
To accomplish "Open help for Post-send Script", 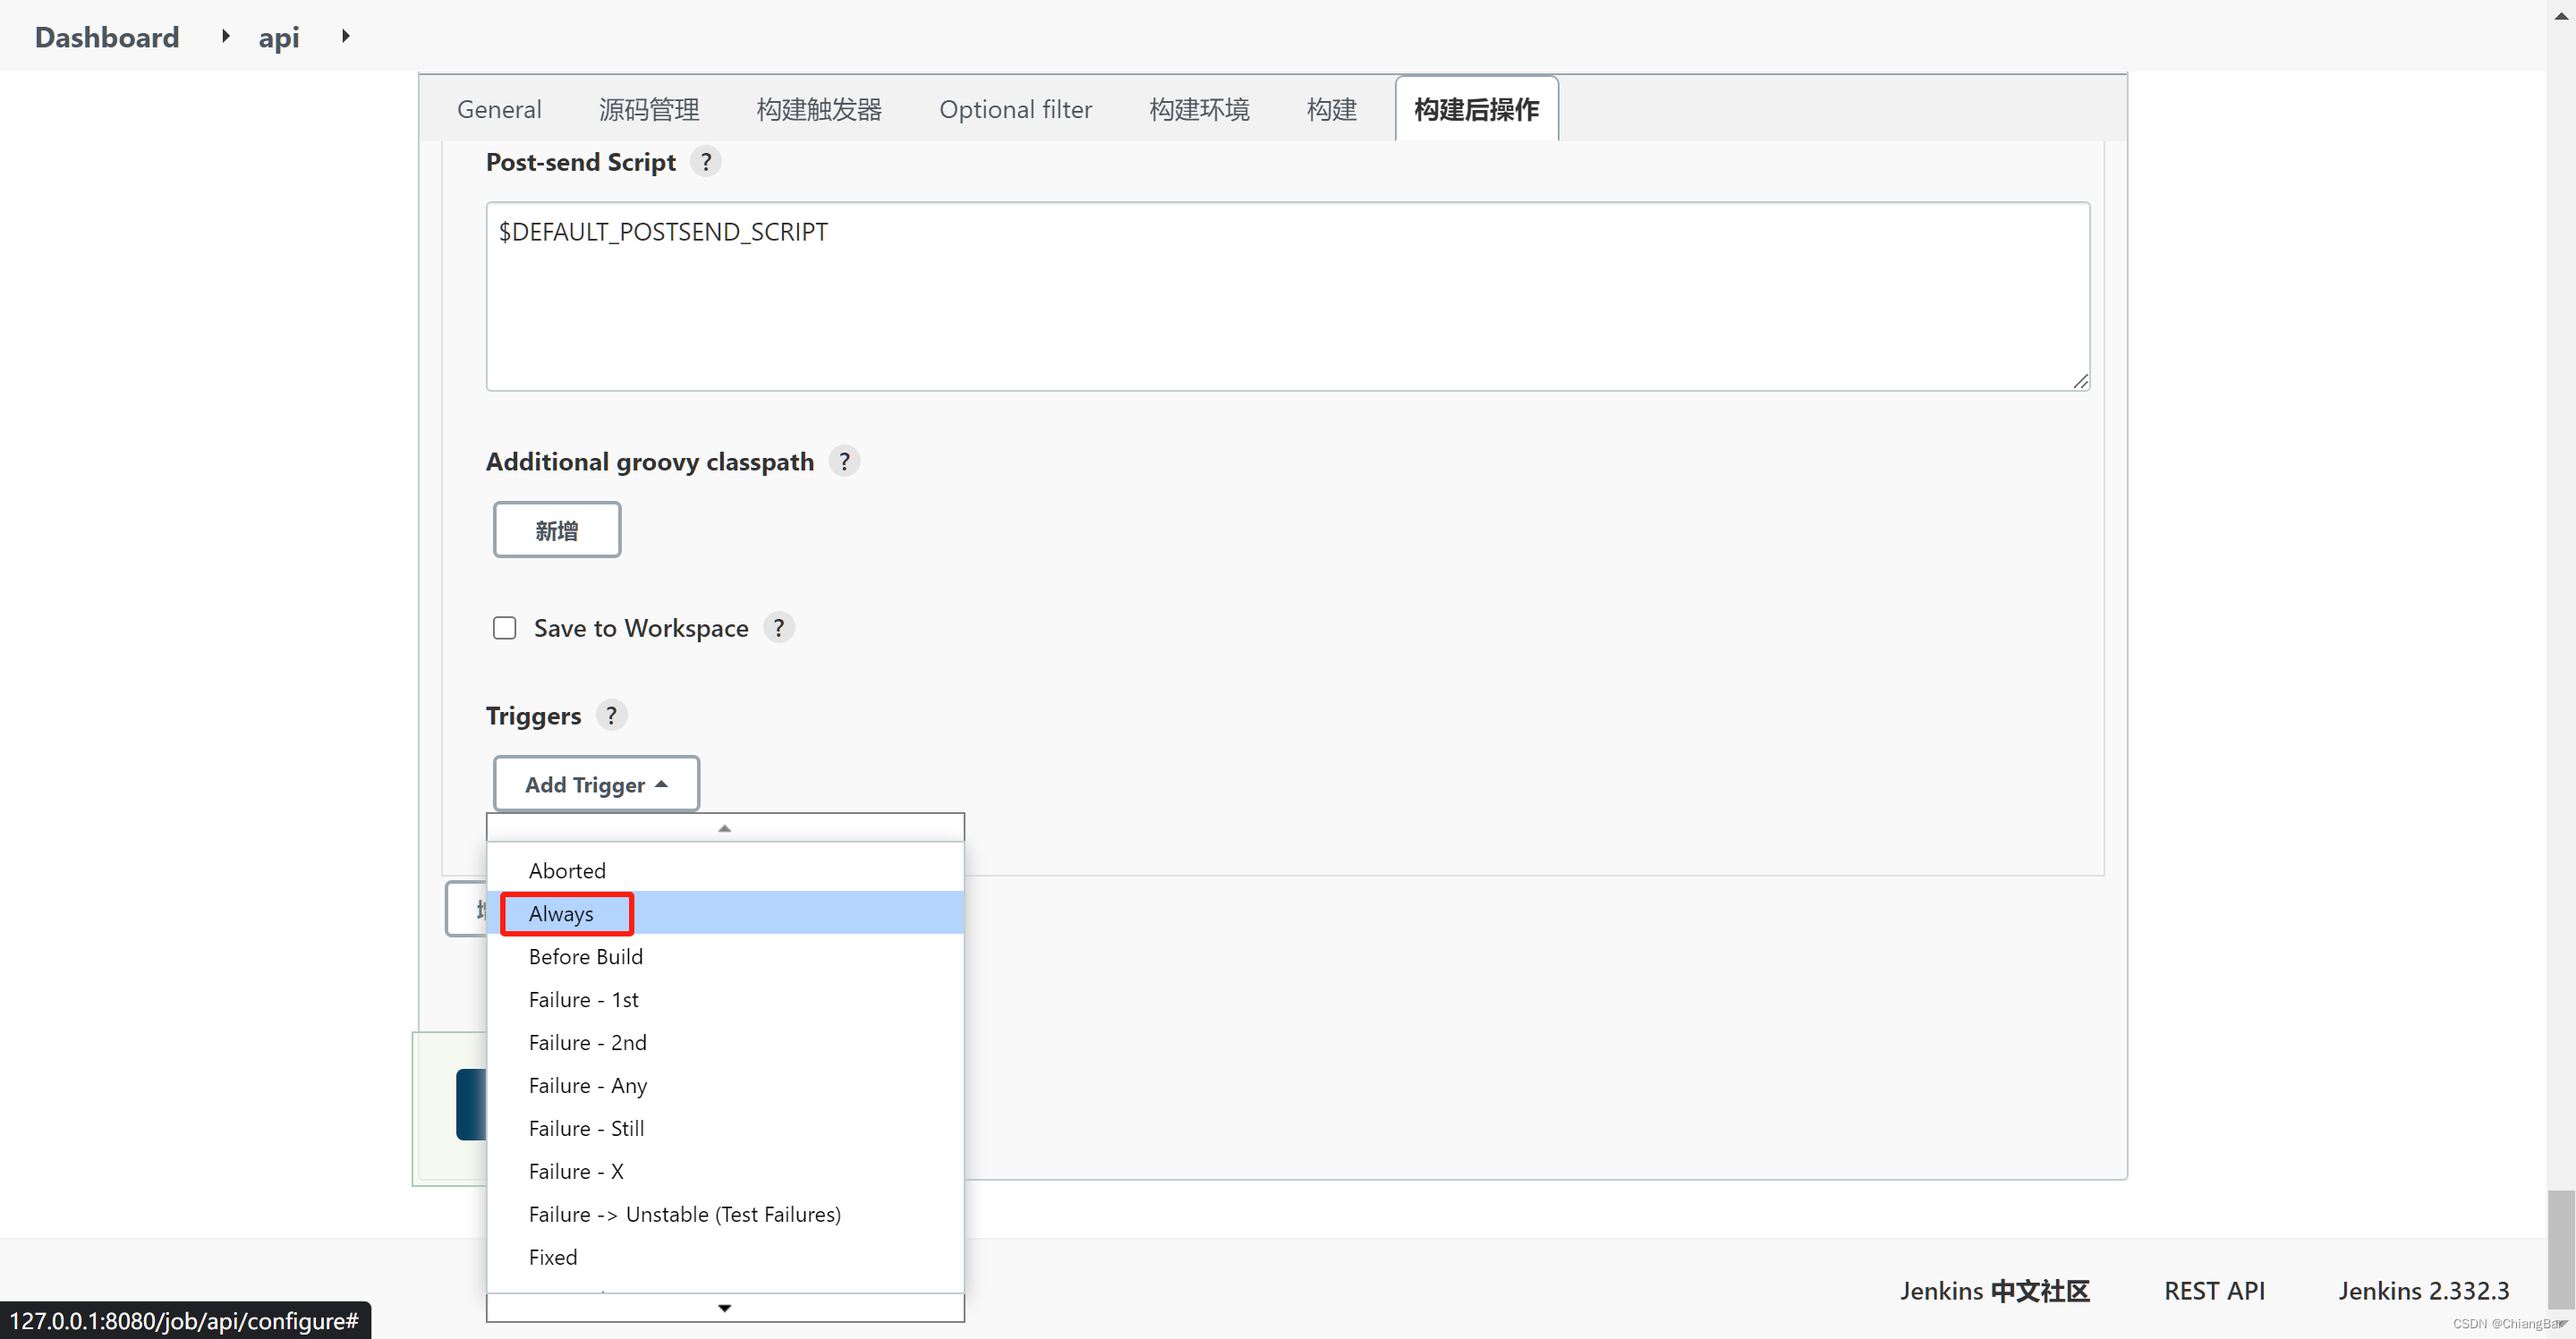I will point(706,161).
